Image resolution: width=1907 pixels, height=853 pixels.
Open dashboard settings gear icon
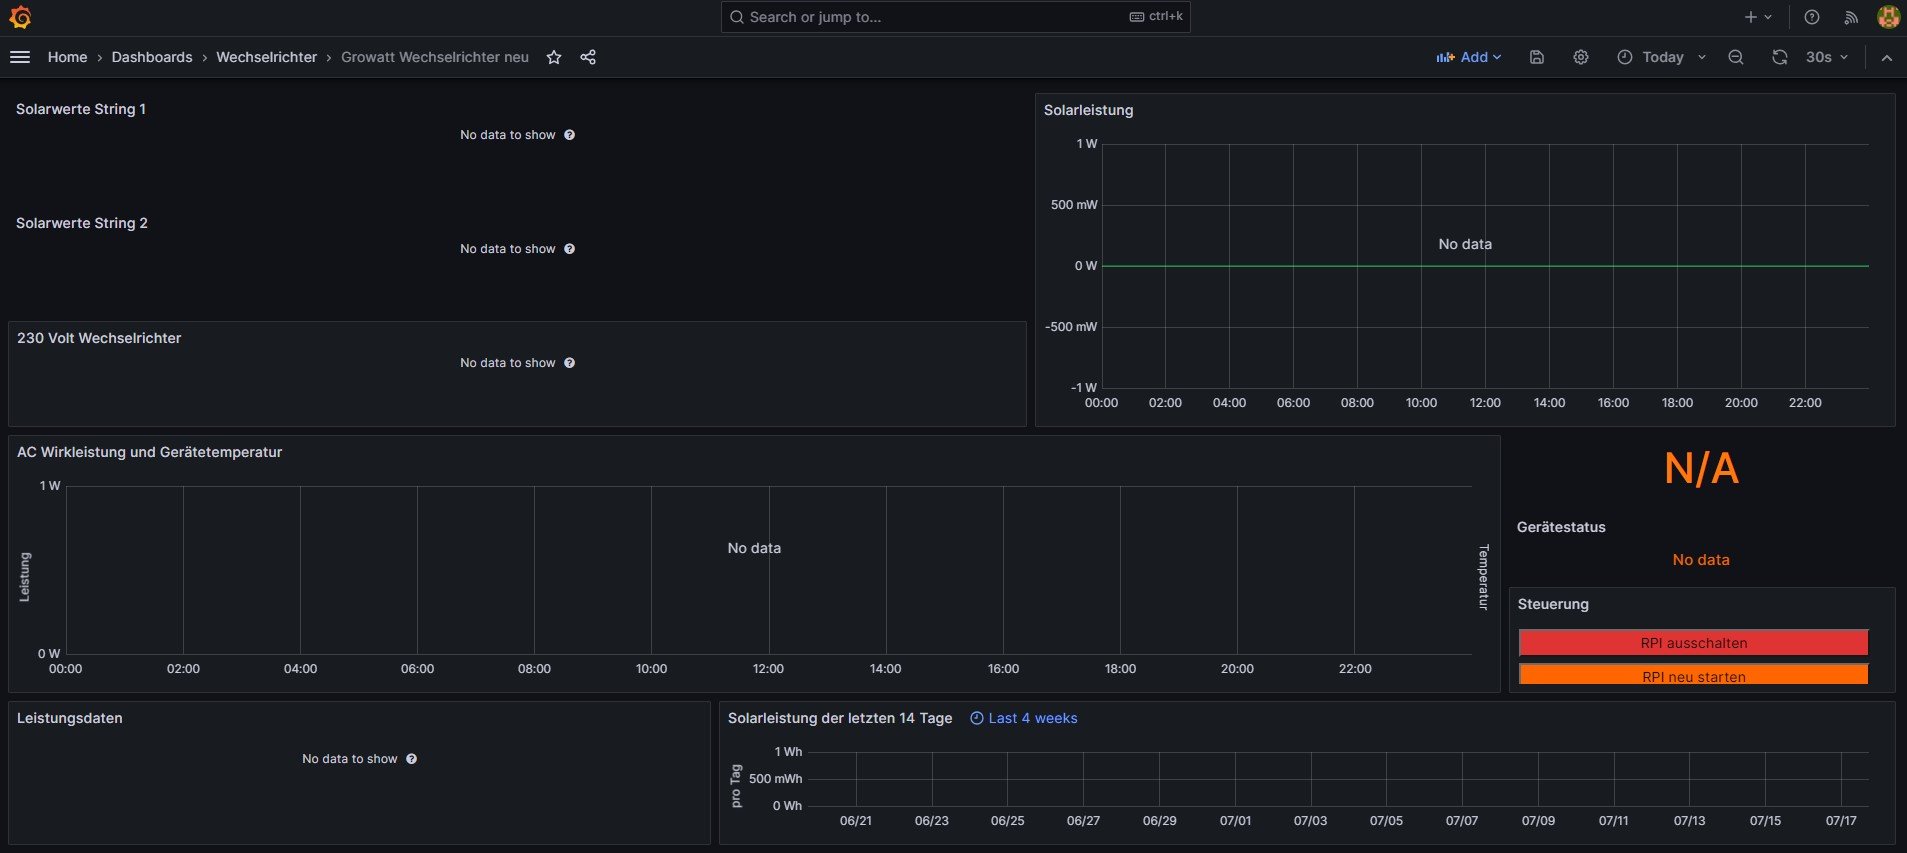coord(1581,57)
